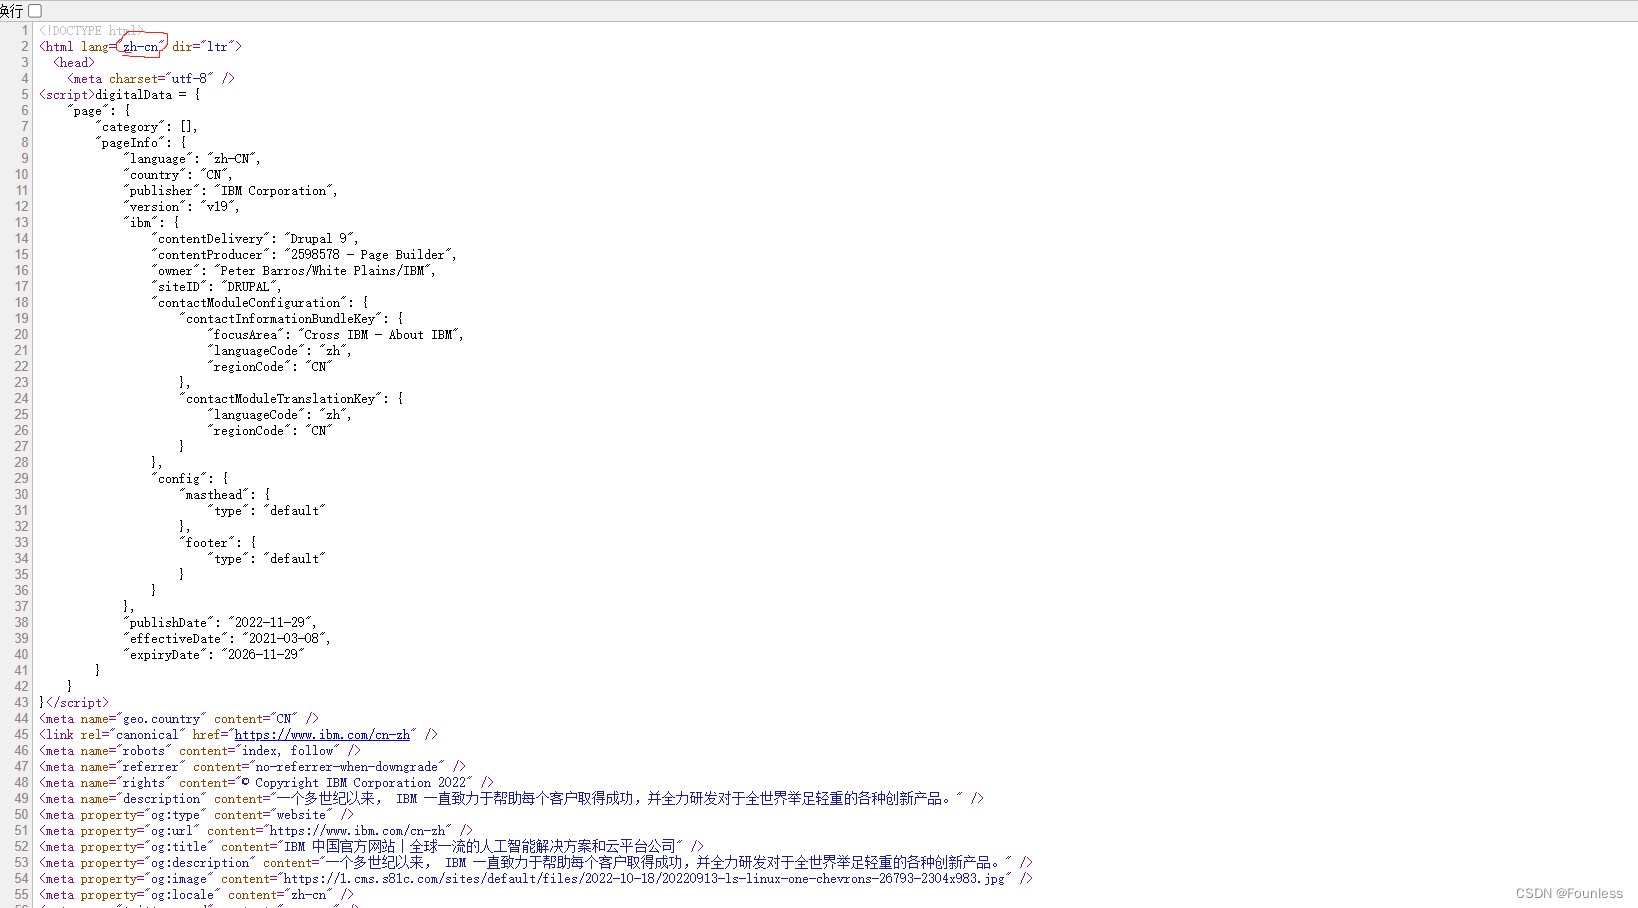Click line number 43 in the gutter
This screenshot has height=908, width=1638.
point(21,703)
